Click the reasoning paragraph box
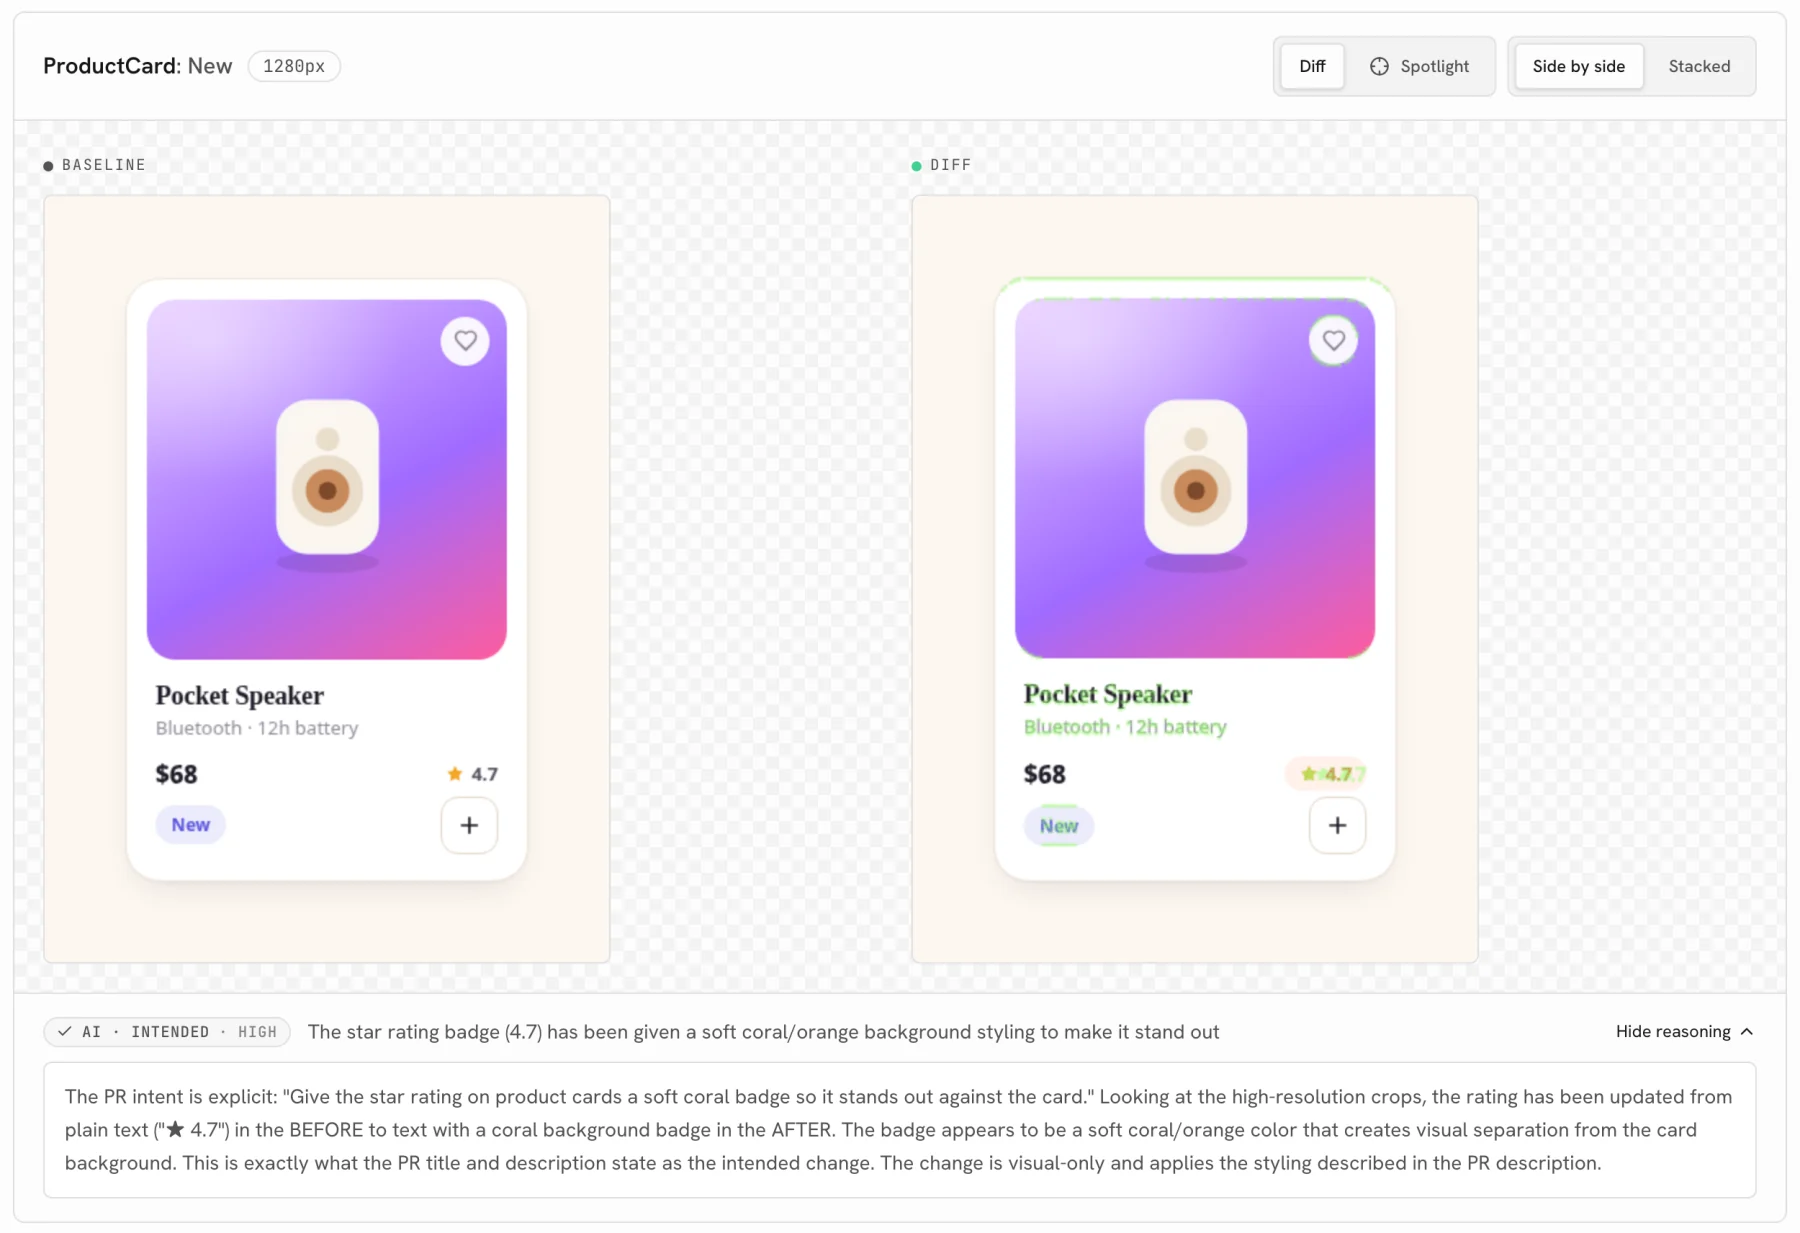 pos(900,1130)
